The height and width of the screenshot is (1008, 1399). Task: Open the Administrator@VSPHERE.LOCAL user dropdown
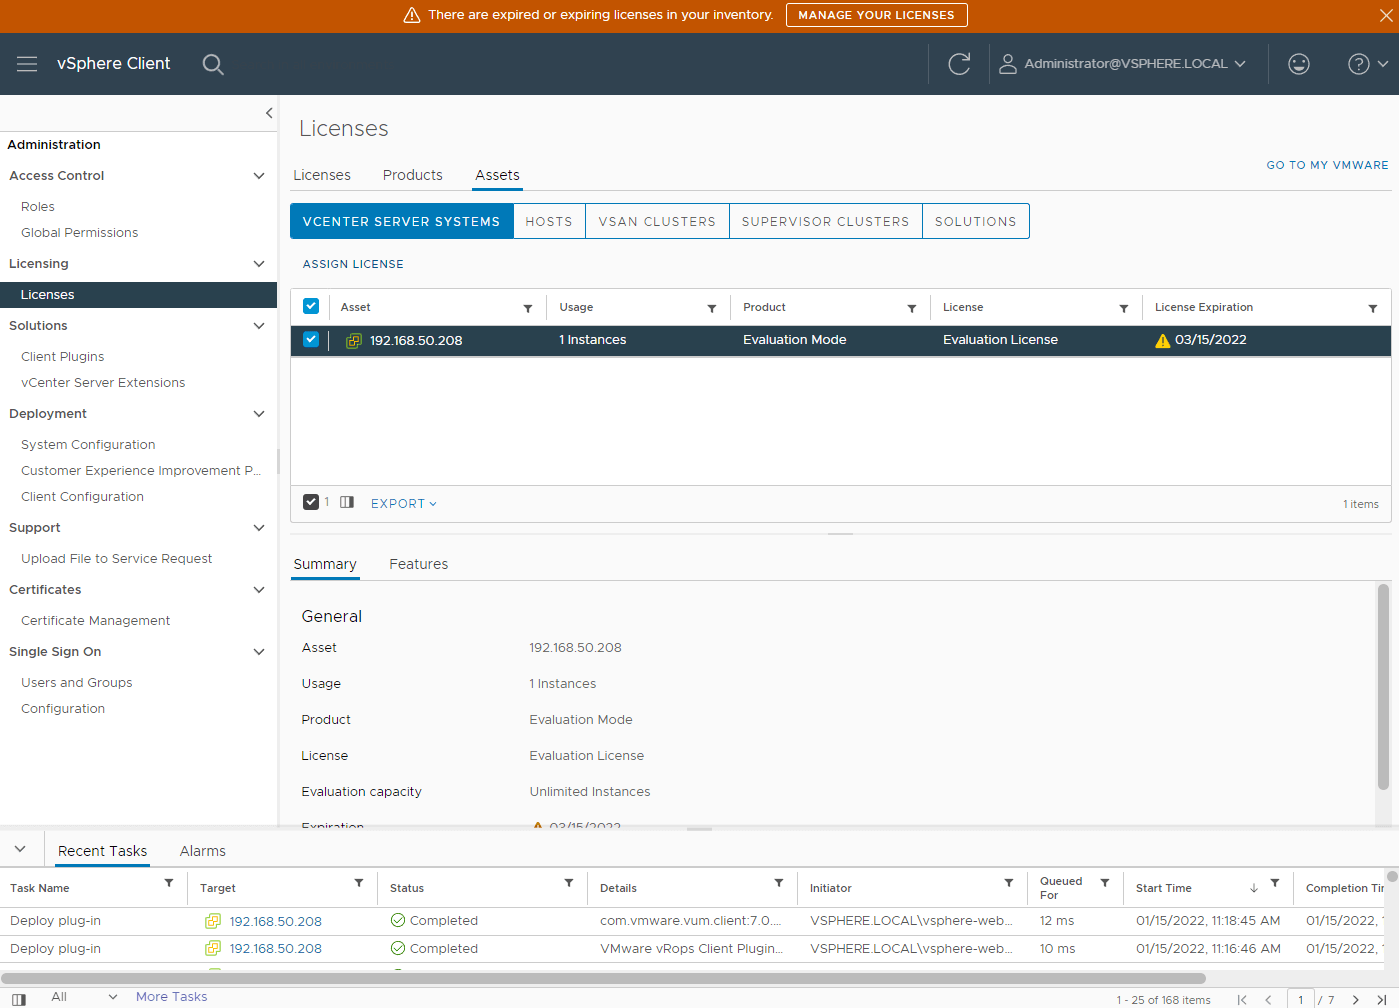[x=1124, y=64]
